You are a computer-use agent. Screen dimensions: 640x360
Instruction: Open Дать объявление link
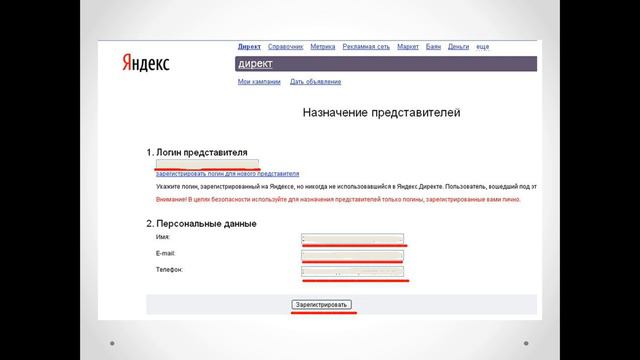316,82
